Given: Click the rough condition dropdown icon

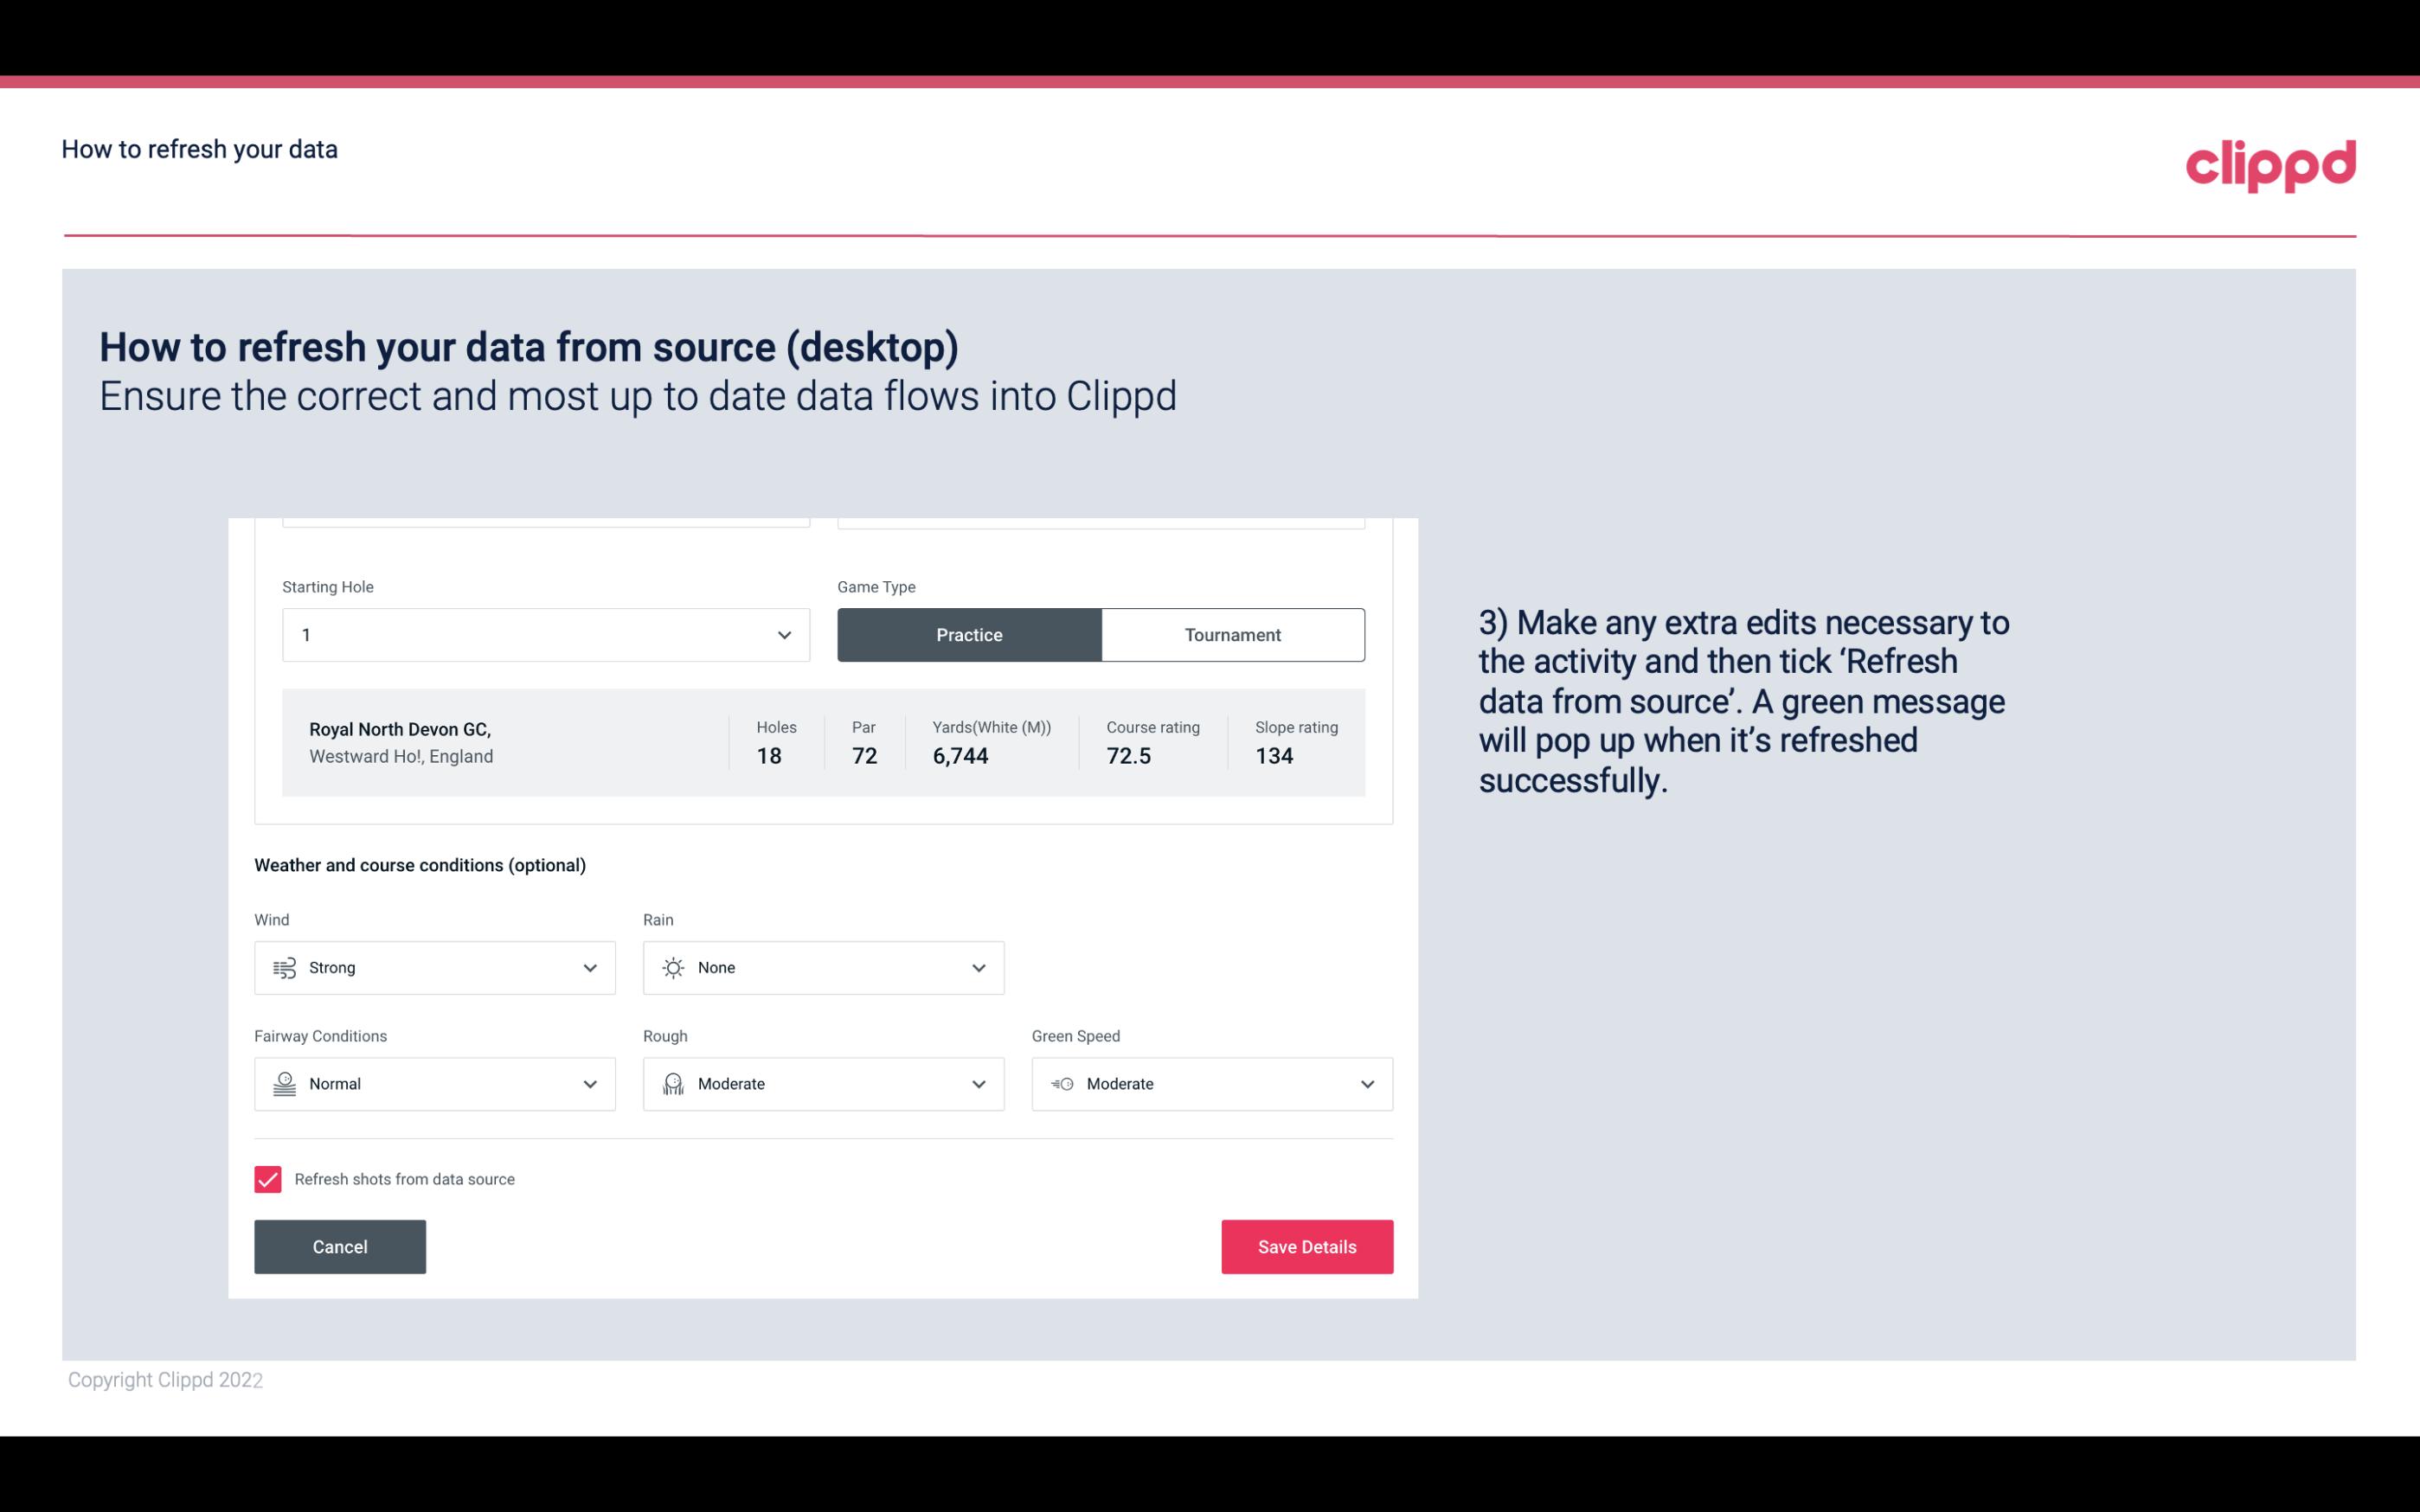Looking at the screenshot, I should [x=978, y=1084].
